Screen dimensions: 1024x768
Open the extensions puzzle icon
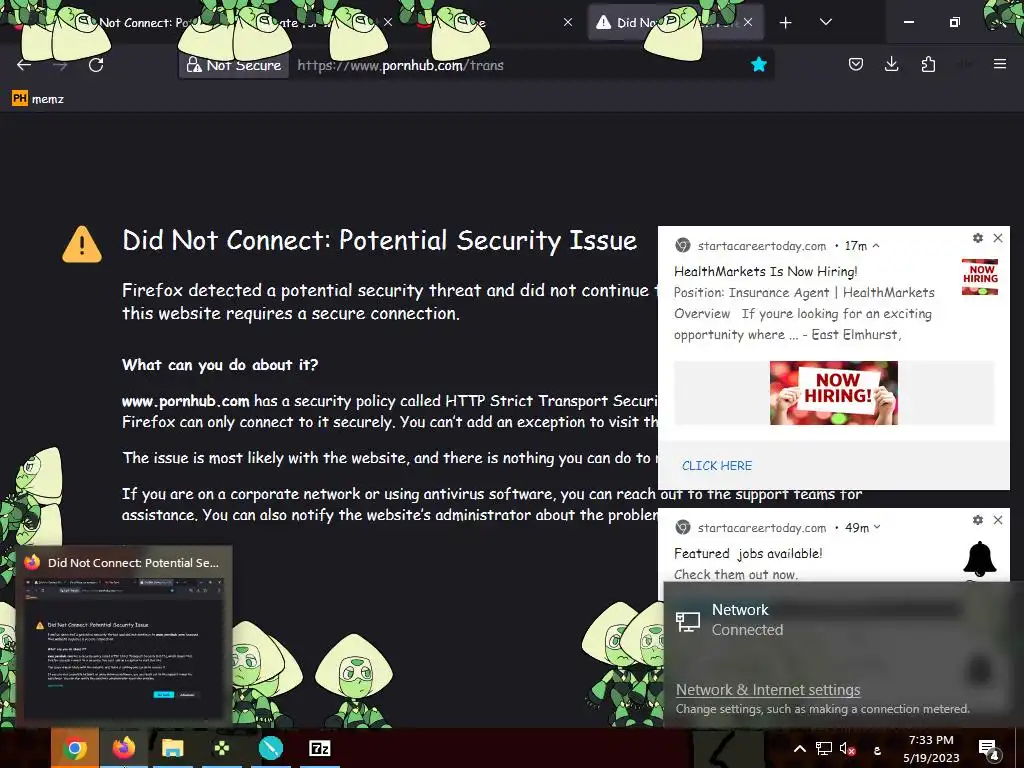(x=928, y=64)
